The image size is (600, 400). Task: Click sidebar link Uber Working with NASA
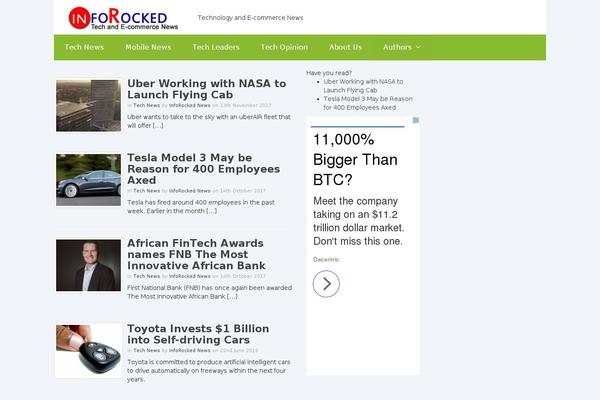click(x=363, y=86)
